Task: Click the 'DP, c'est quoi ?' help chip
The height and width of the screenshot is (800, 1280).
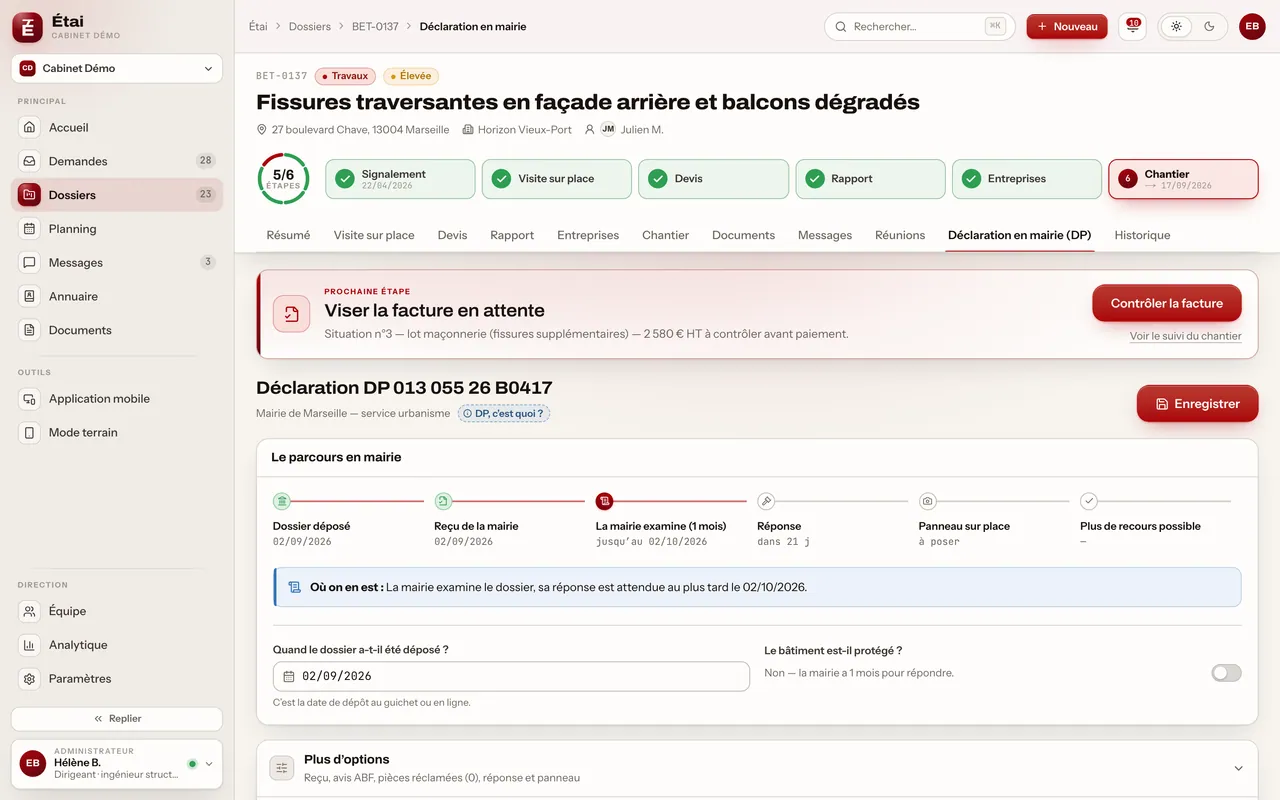Action: coord(504,413)
